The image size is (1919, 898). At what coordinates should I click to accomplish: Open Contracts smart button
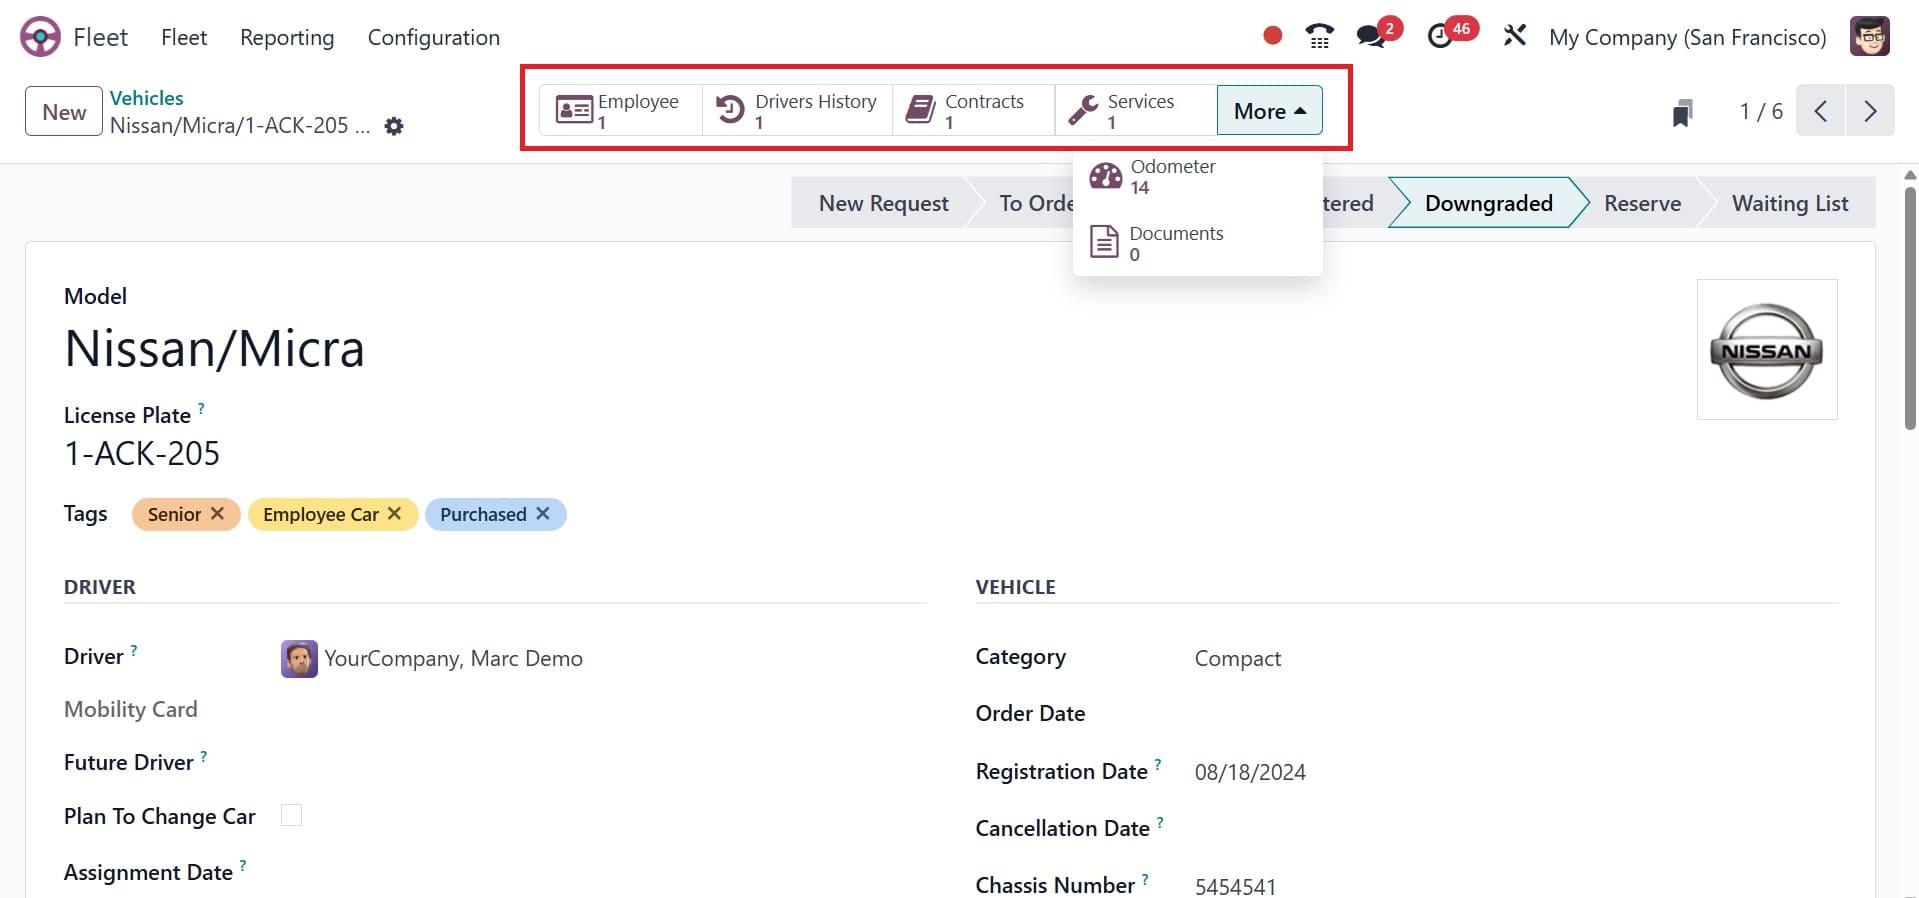click(x=973, y=110)
